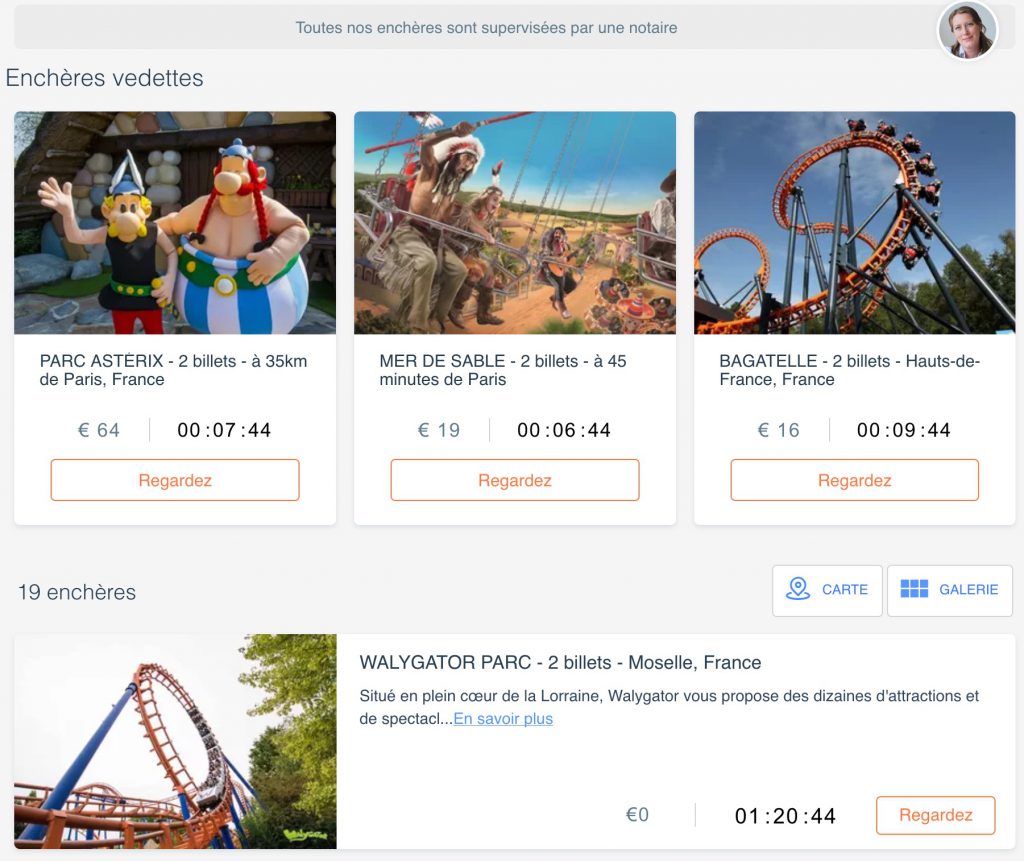Image resolution: width=1024 pixels, height=861 pixels.
Task: Click the '€ 16' price
Action: (x=778, y=430)
